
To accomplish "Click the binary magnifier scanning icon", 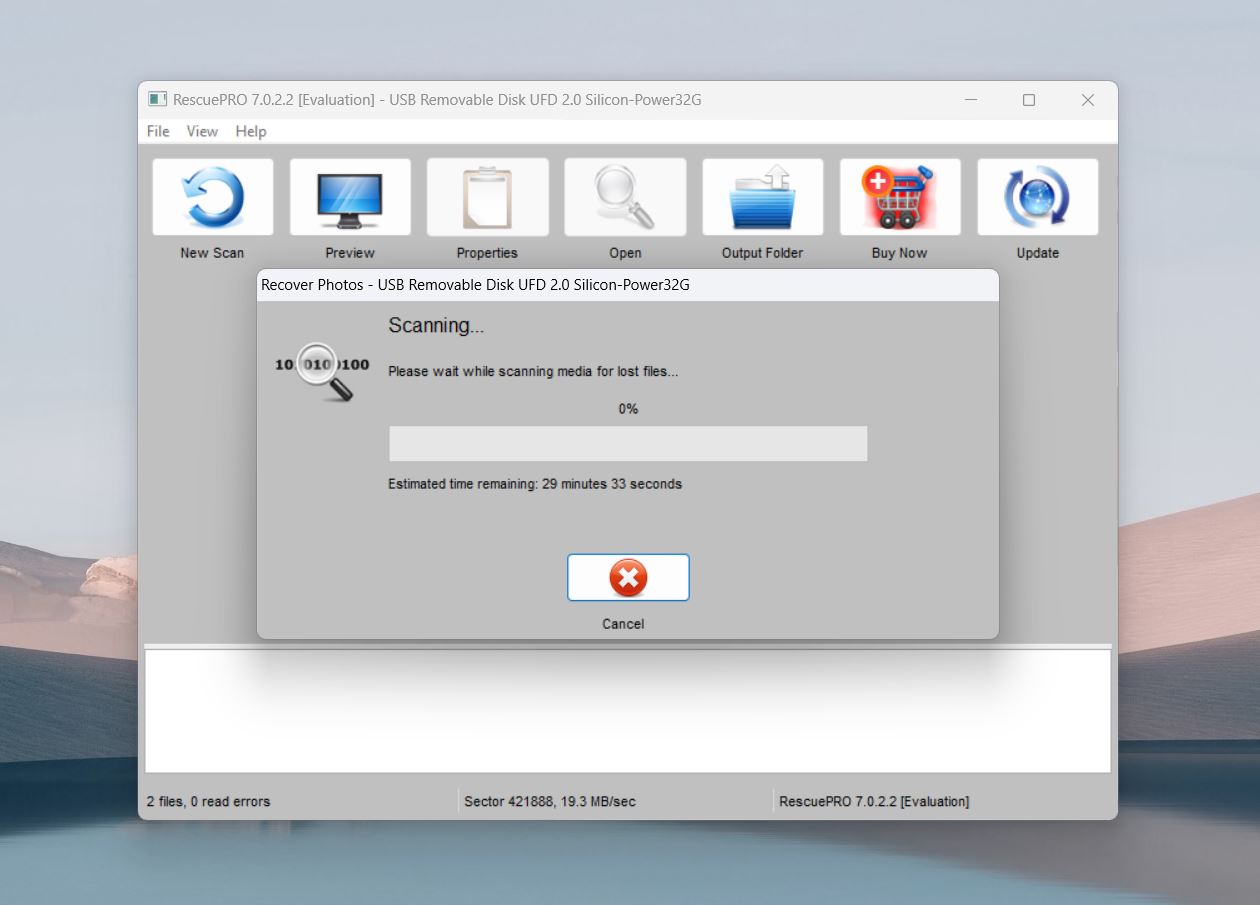I will [x=322, y=371].
